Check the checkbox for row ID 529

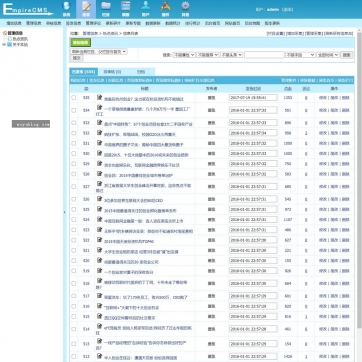[x=74, y=164]
